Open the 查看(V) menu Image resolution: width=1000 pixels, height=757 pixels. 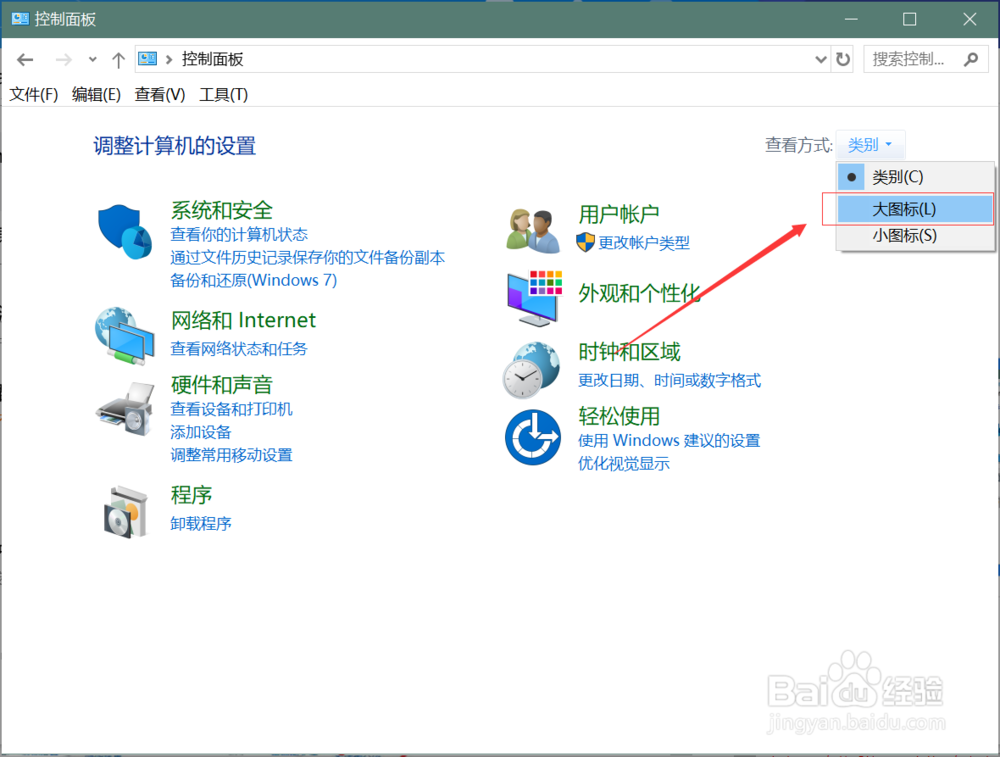click(159, 94)
